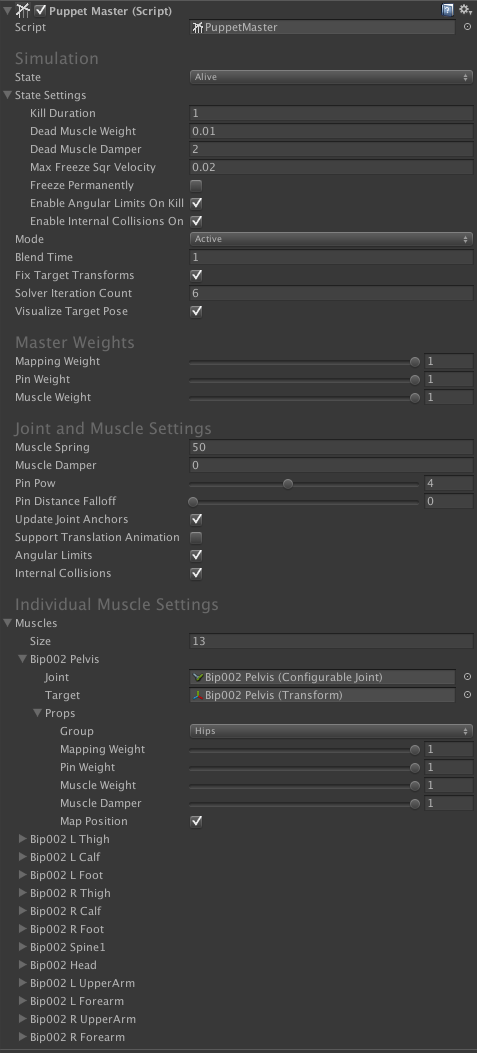
Task: Click the object picker next to Joint field
Action: tap(468, 677)
